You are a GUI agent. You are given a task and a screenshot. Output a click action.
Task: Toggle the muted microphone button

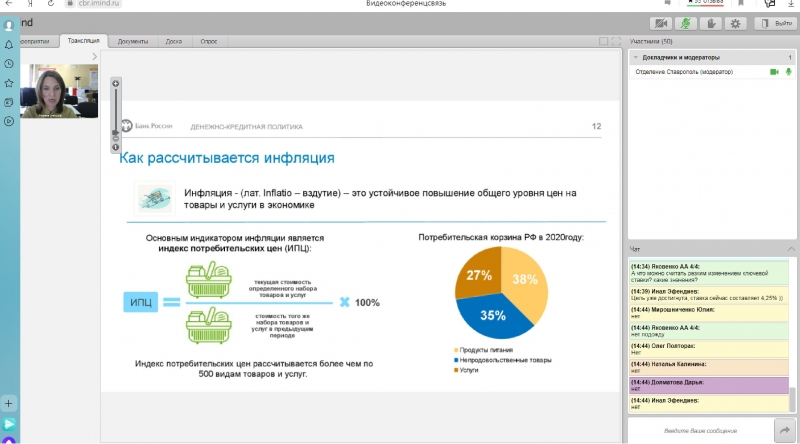pyautogui.click(x=686, y=23)
